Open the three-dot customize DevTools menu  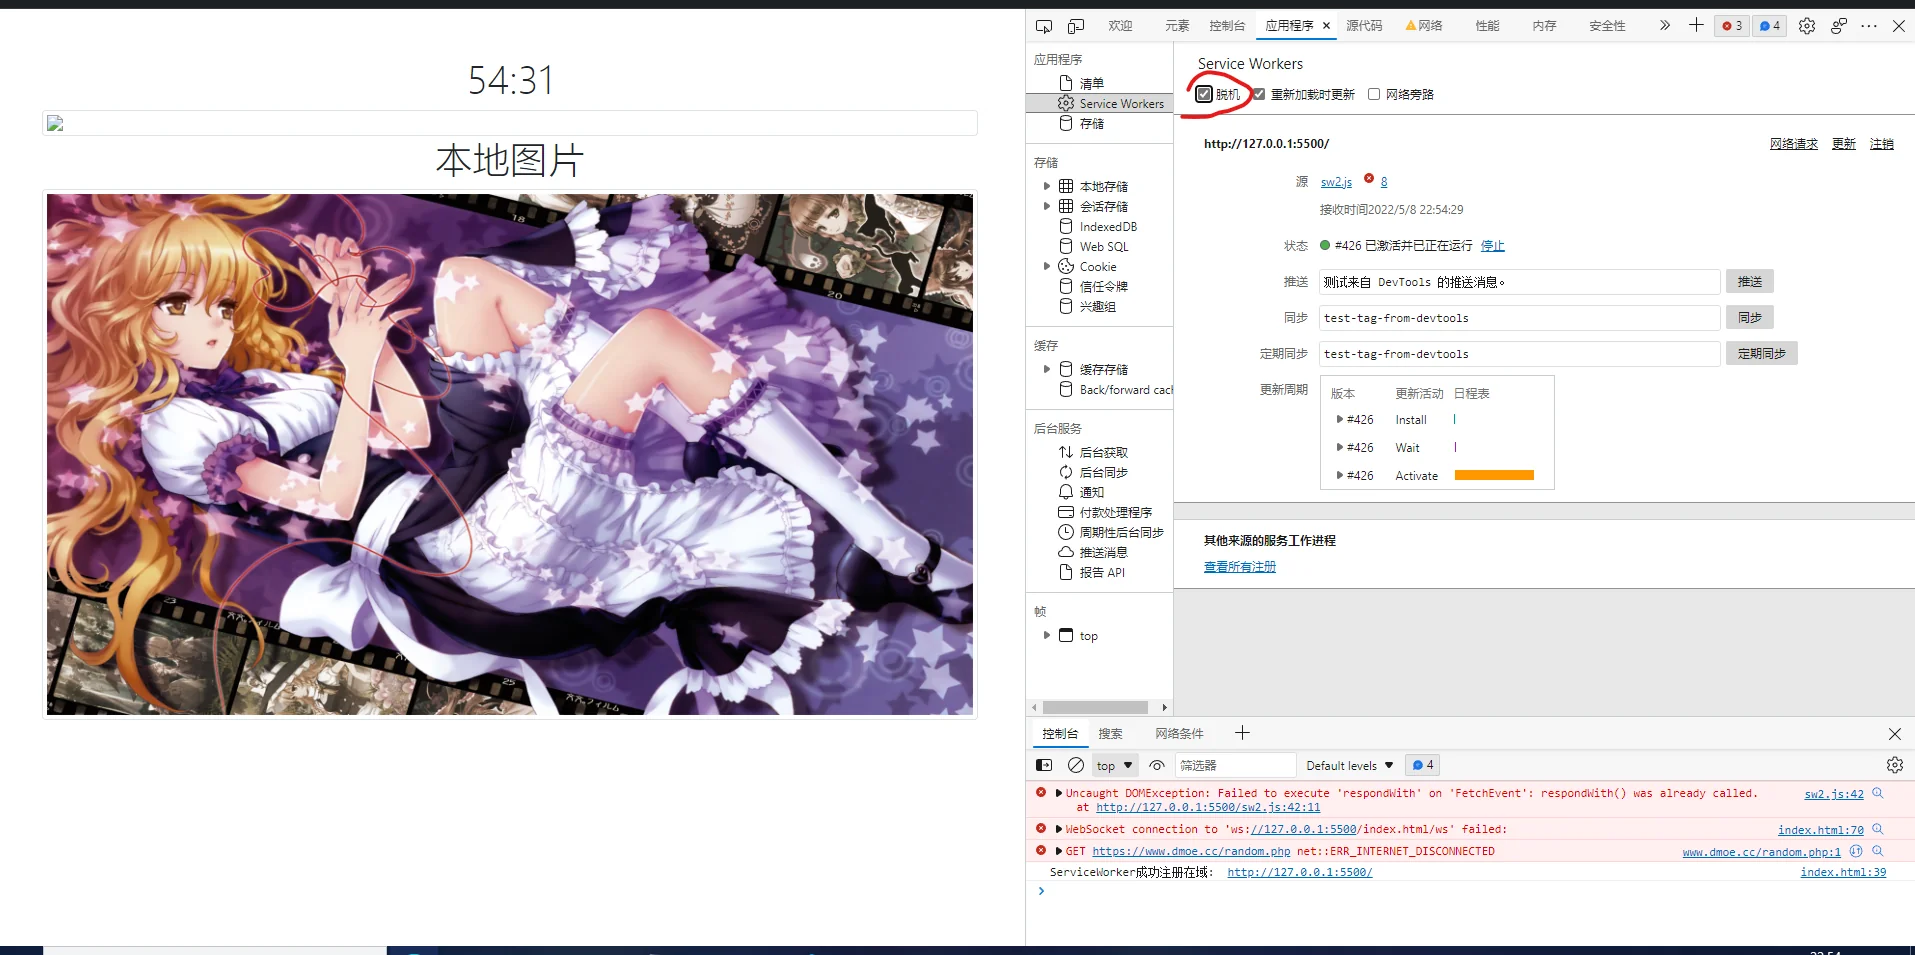[1869, 26]
